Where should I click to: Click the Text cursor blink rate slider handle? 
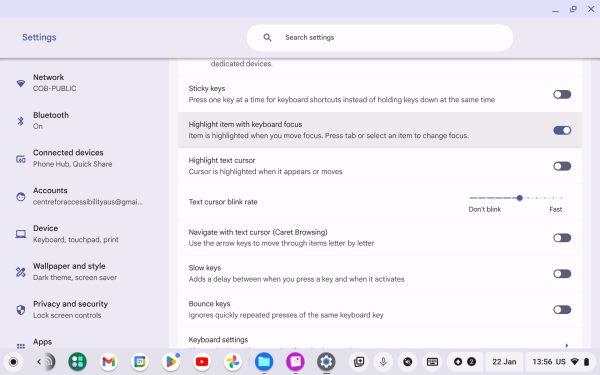click(519, 198)
